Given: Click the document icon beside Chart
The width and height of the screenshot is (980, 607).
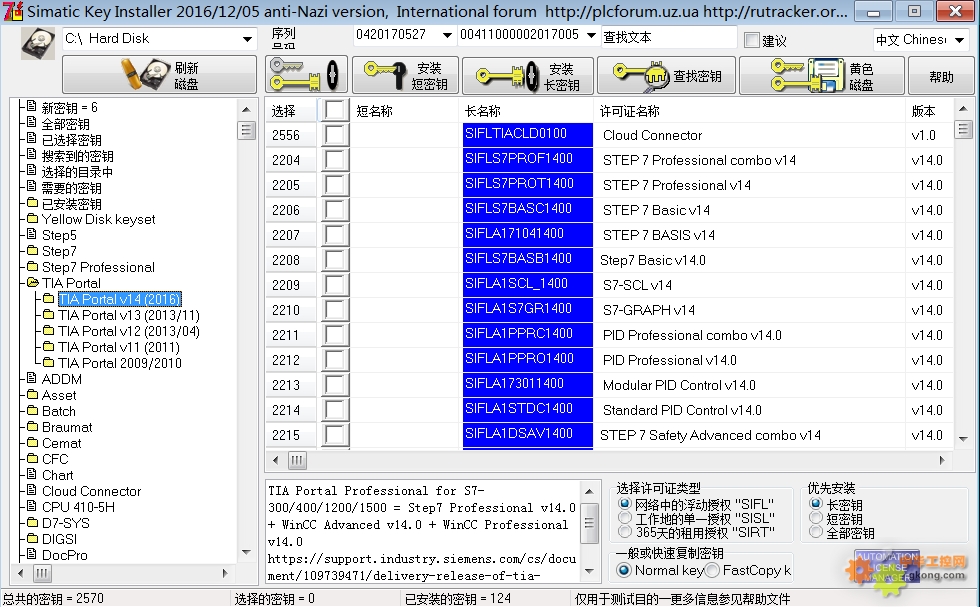Looking at the screenshot, I should click(32, 474).
